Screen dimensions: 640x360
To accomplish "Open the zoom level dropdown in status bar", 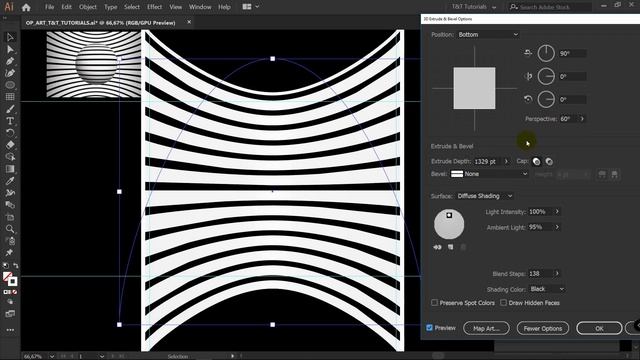I will (52, 356).
